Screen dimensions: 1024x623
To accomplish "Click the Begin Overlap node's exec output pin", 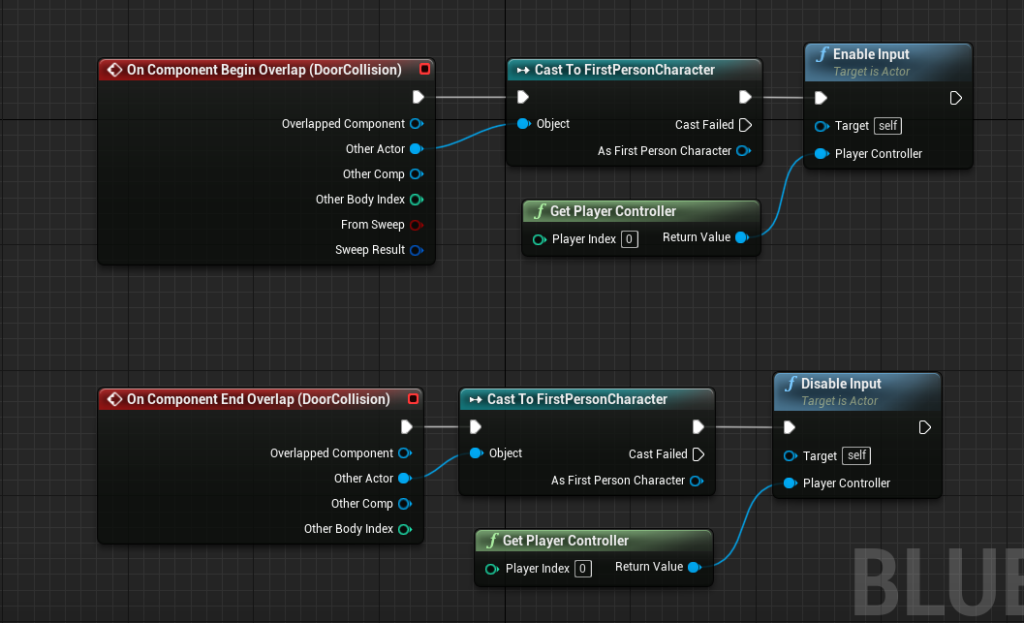I will tap(418, 97).
